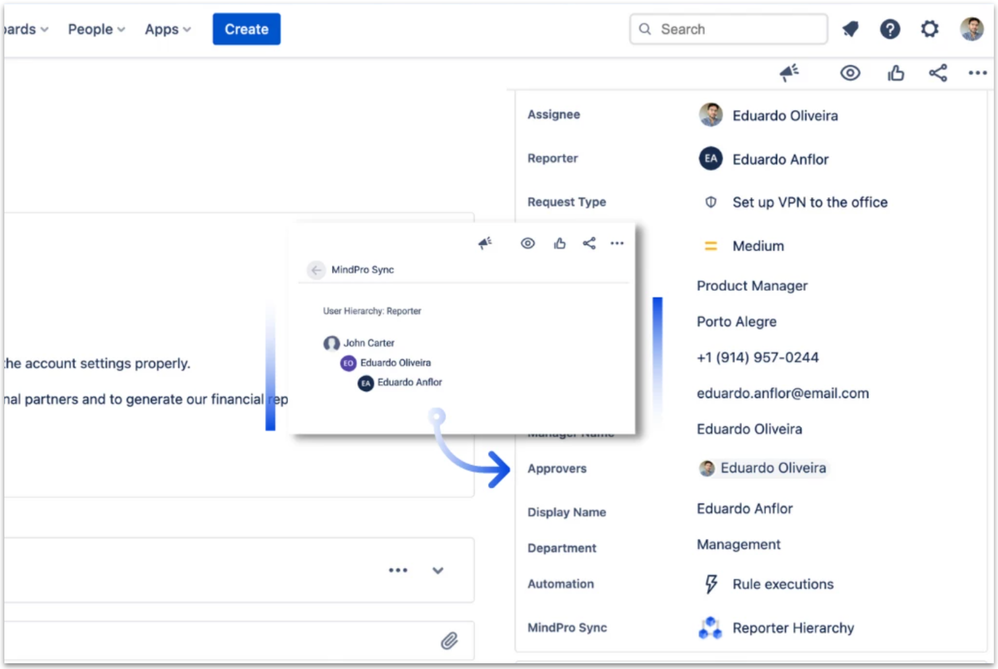Image resolution: width=998 pixels, height=669 pixels.
Task: Click the Assignee avatar of Eduardo Oliveira
Action: click(710, 115)
